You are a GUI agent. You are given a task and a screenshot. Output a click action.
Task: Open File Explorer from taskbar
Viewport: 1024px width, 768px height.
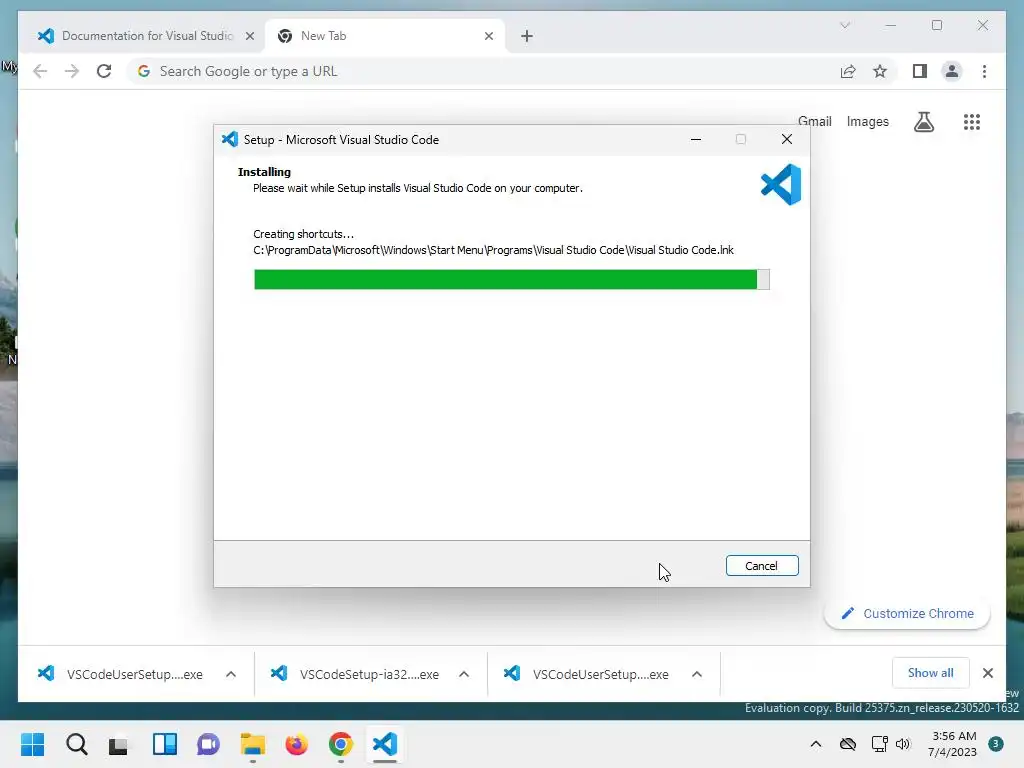pos(253,744)
